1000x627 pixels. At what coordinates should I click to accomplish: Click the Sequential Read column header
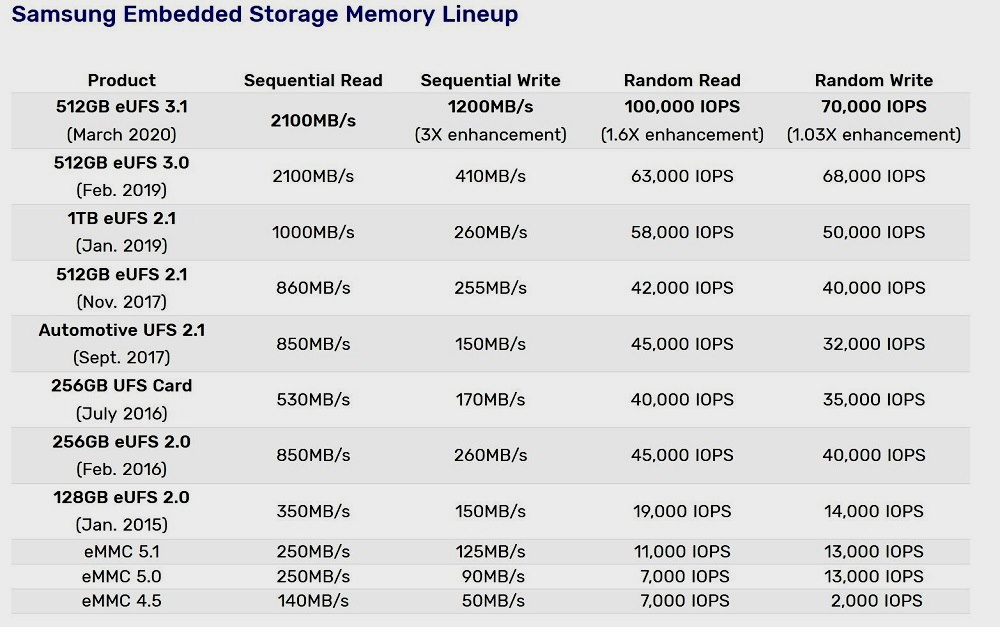click(313, 81)
